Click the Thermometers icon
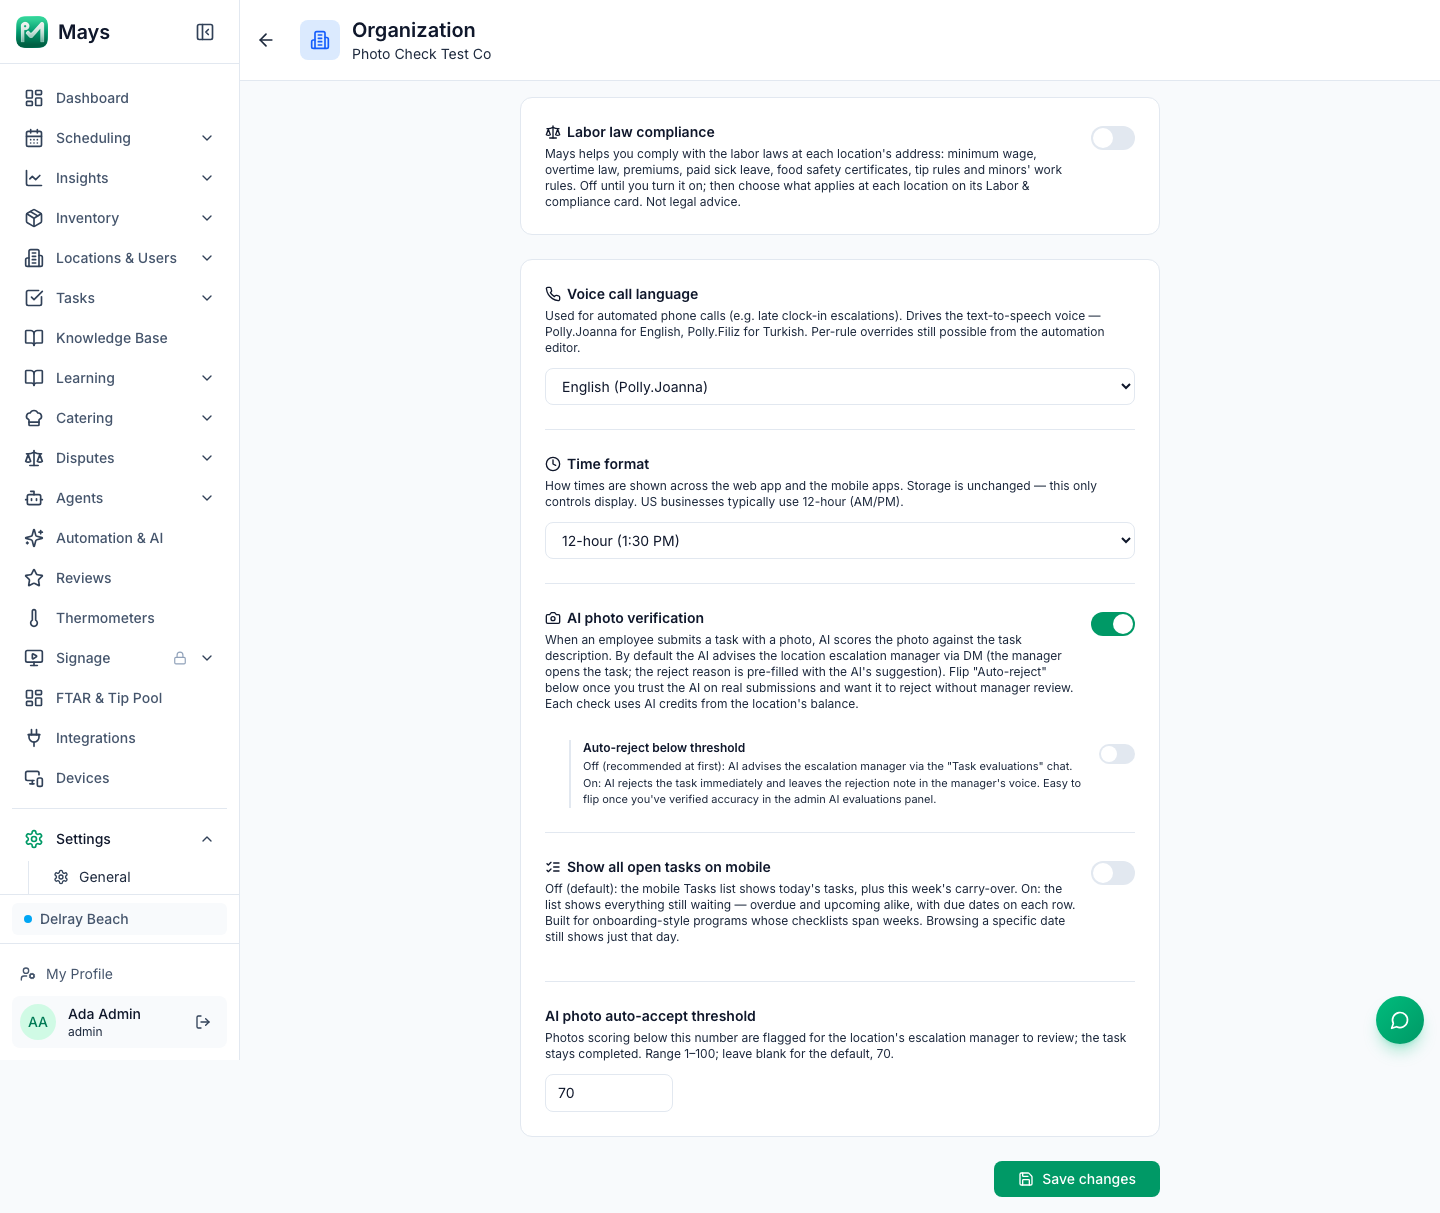 (34, 618)
